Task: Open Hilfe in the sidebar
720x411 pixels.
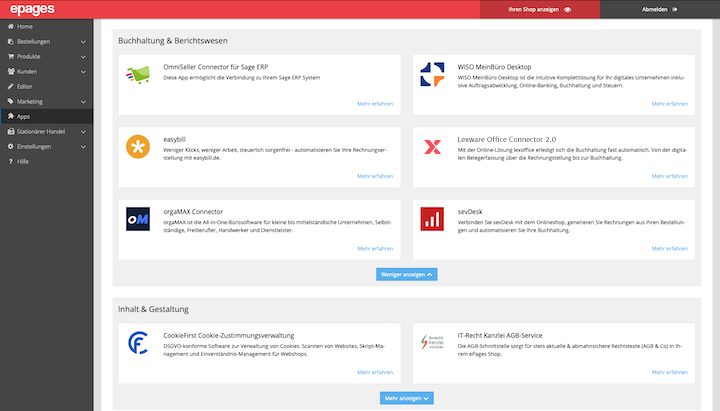Action: click(22, 161)
